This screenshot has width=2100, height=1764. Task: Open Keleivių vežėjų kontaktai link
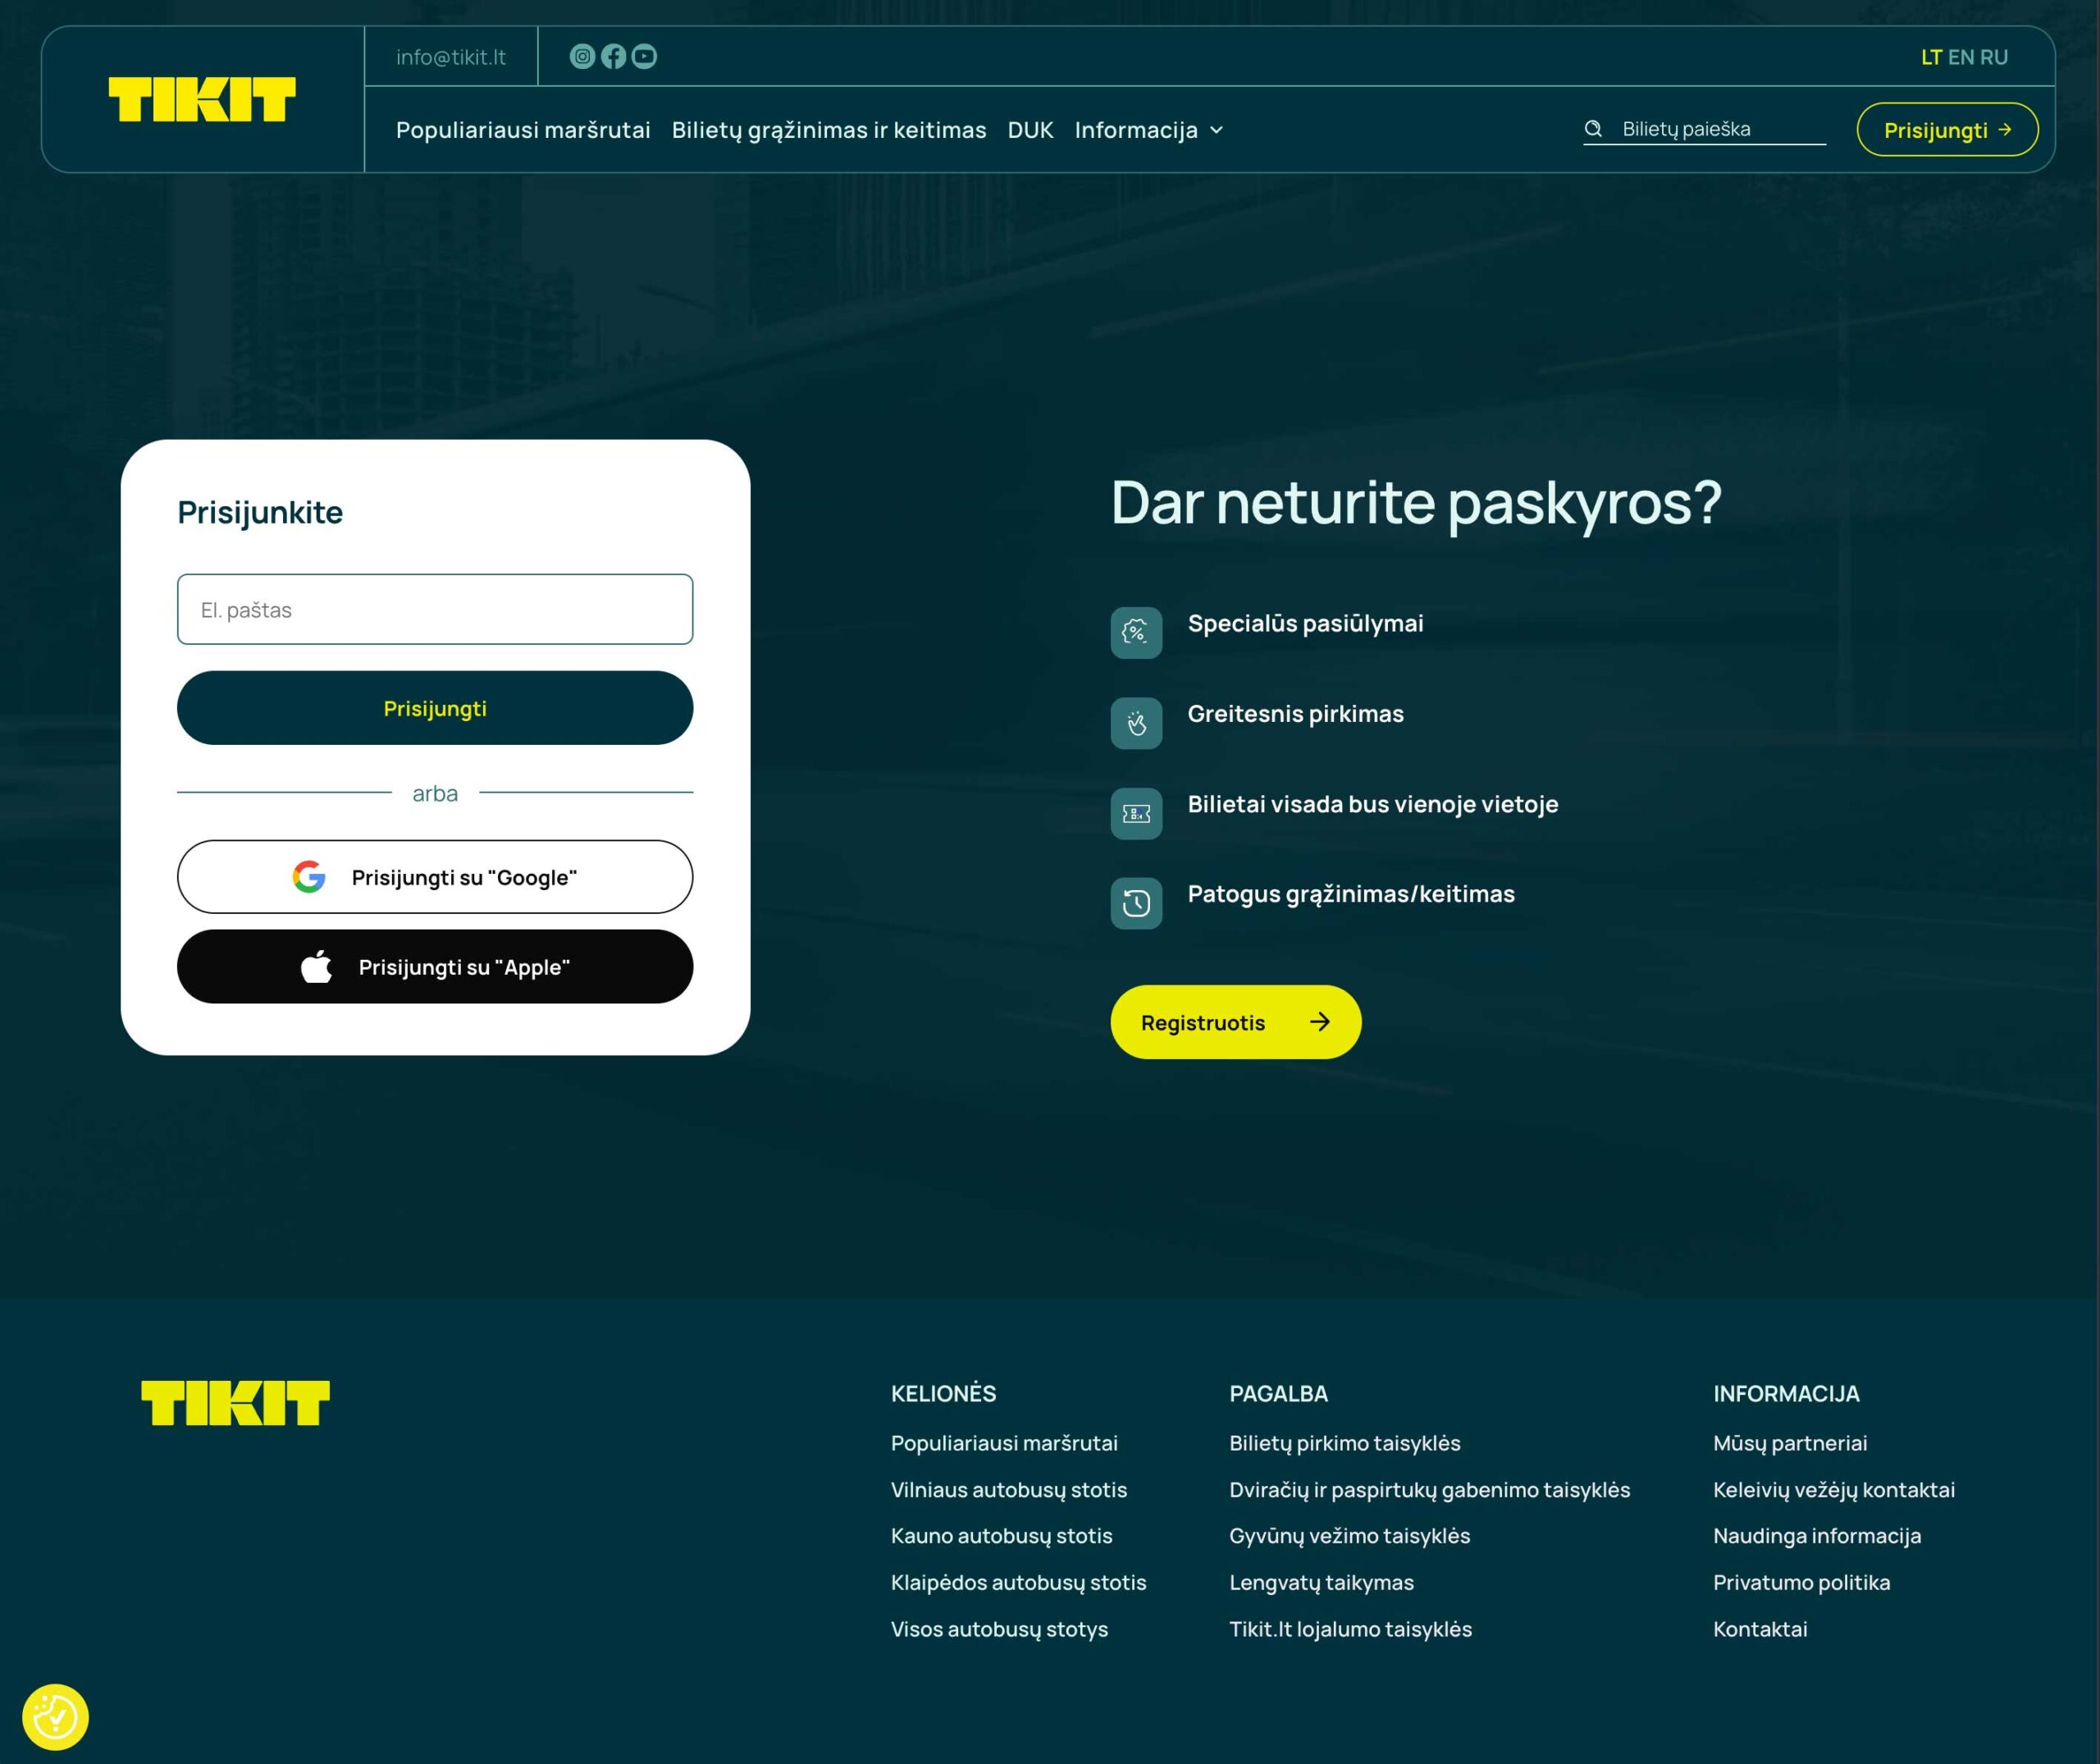coord(1834,1490)
